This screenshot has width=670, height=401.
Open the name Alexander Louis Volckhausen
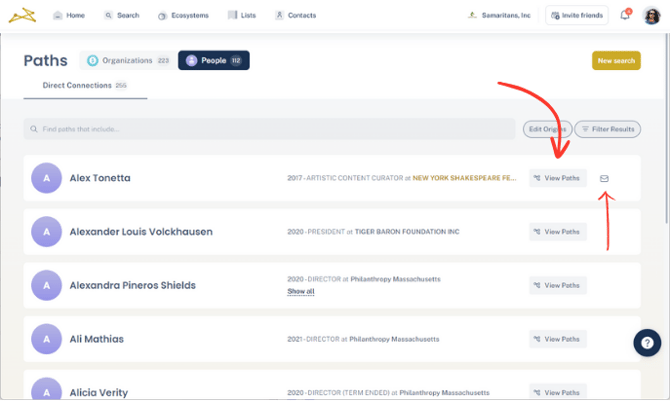coord(141,232)
